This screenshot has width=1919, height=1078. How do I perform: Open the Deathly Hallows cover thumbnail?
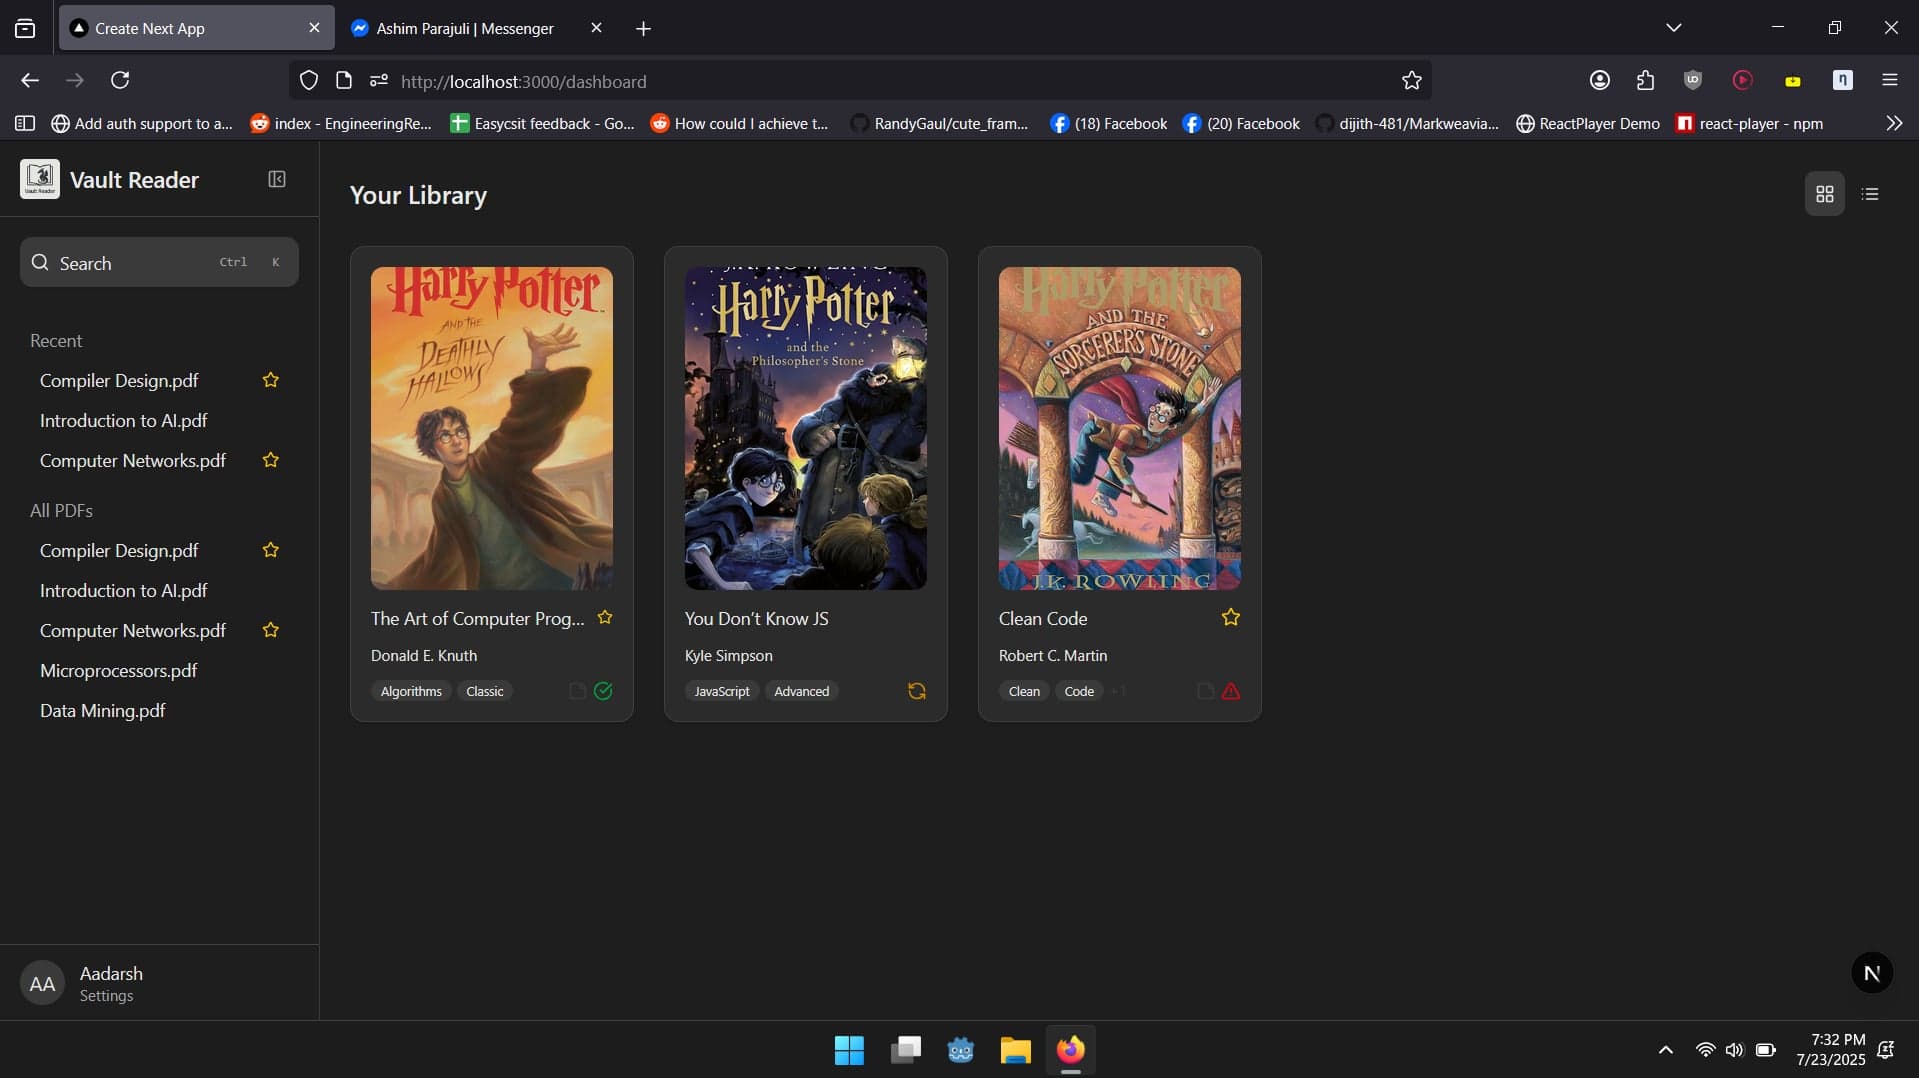492,428
